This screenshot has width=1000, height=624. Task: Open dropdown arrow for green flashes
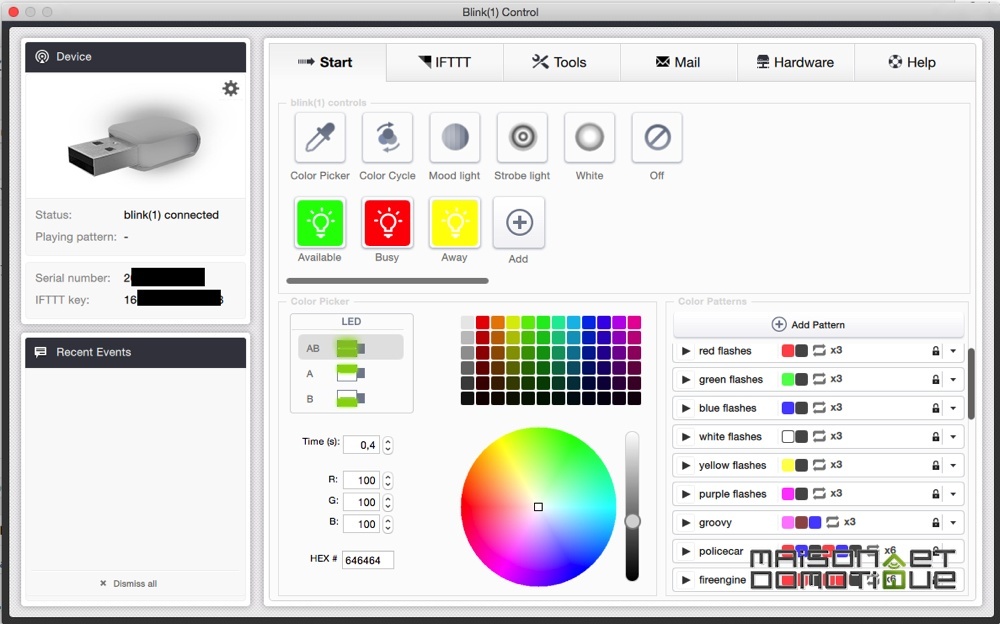click(953, 380)
